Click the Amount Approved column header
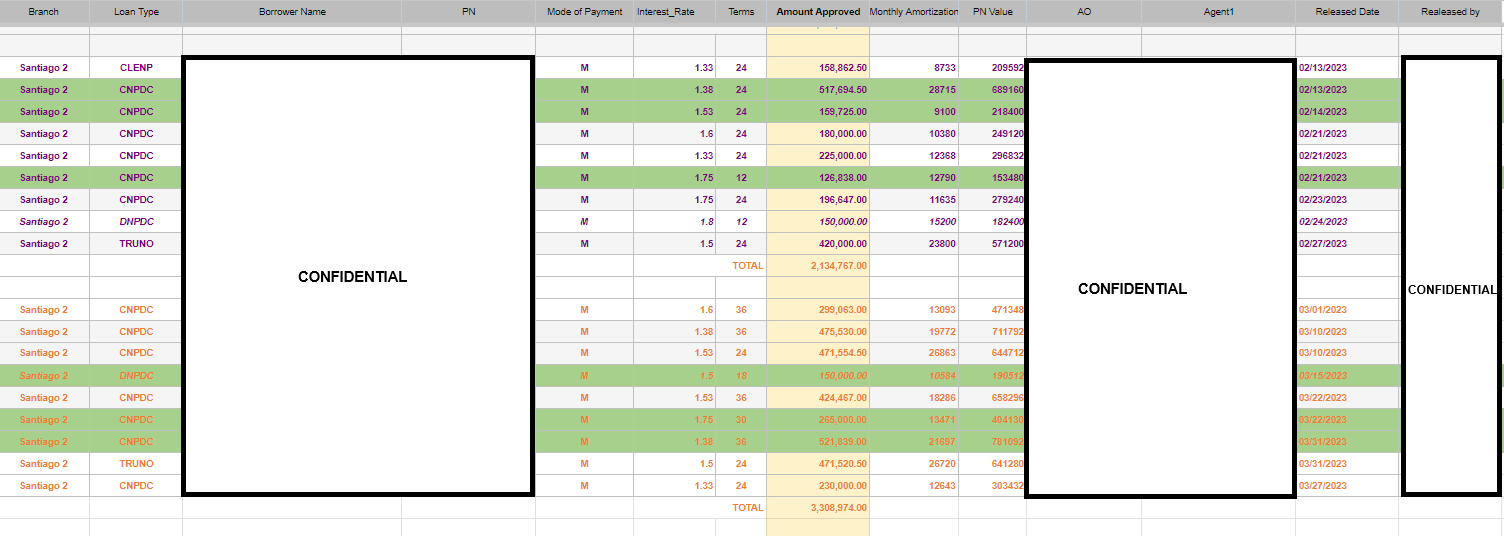This screenshot has height=558, width=1504. (x=818, y=12)
